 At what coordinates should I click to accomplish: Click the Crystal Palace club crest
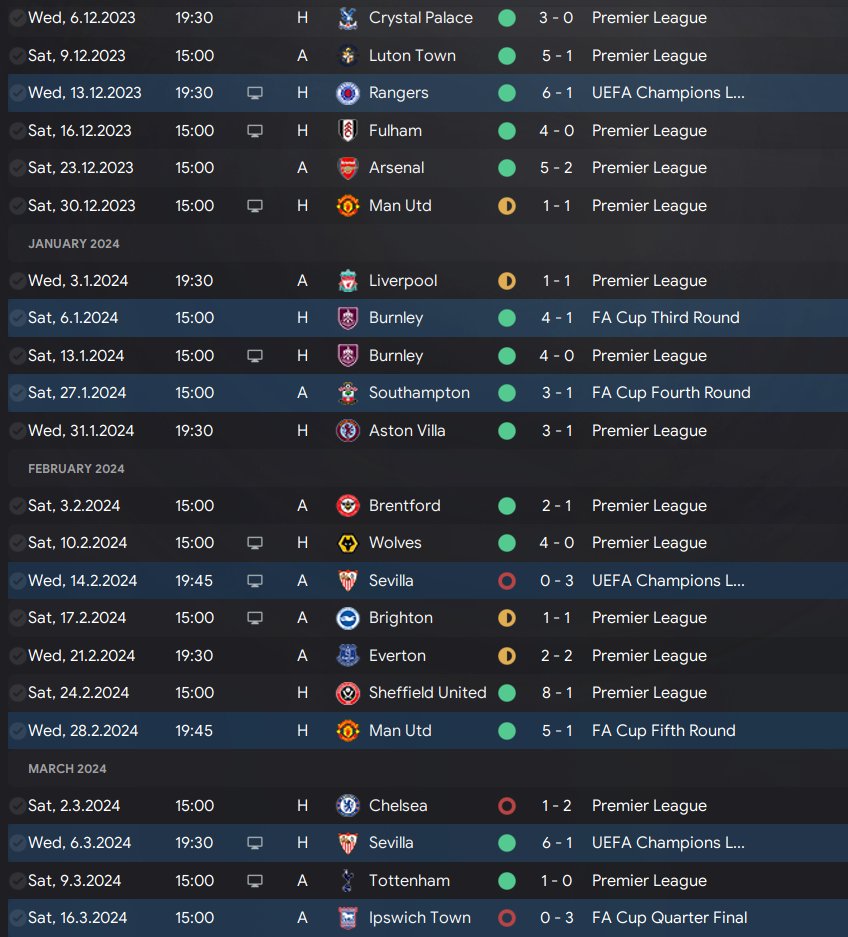coord(348,18)
